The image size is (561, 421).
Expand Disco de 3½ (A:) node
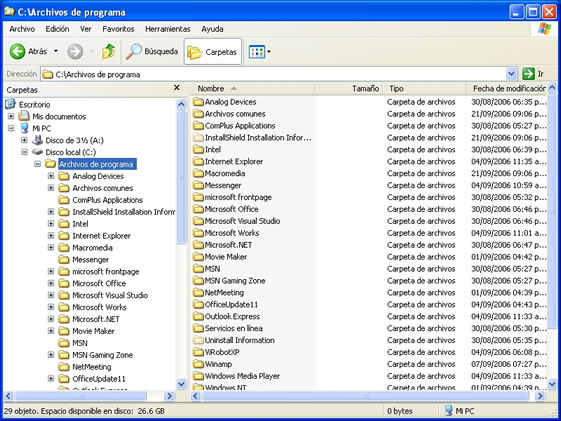point(24,140)
